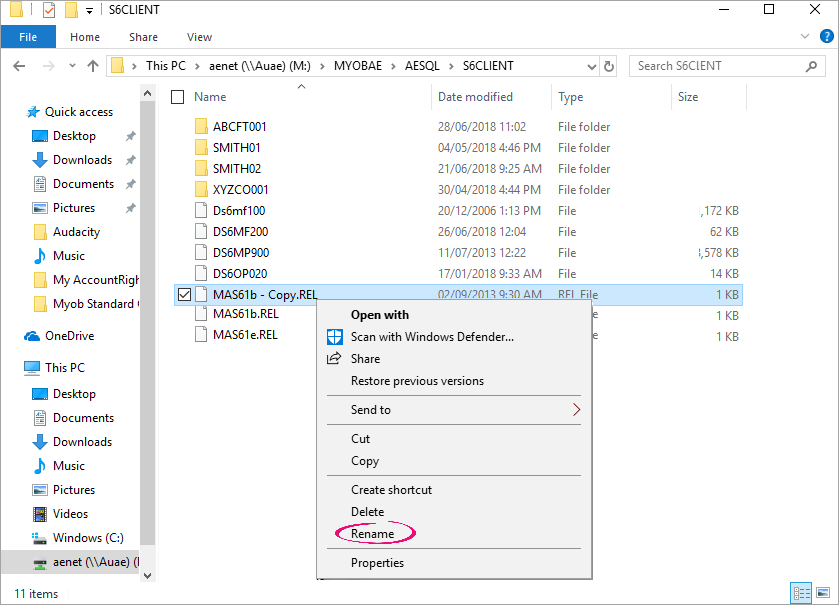Screen dimensions: 839x605
Task: Open the blue File menu button
Action: pyautogui.click(x=28, y=37)
